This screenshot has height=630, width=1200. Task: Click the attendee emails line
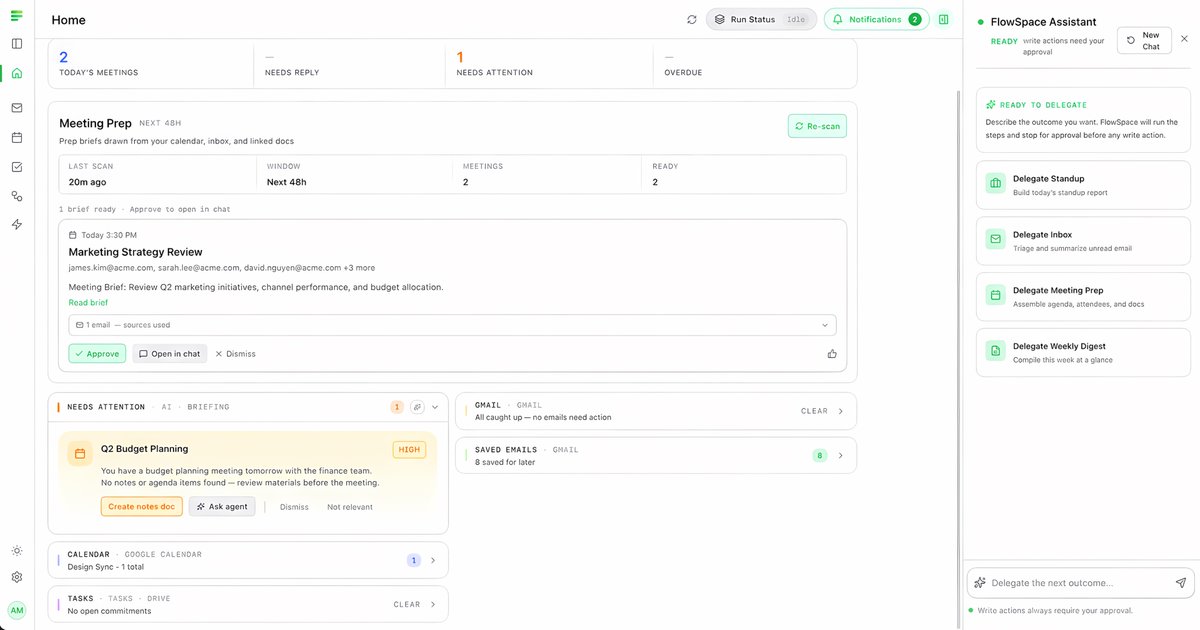[x=222, y=268]
